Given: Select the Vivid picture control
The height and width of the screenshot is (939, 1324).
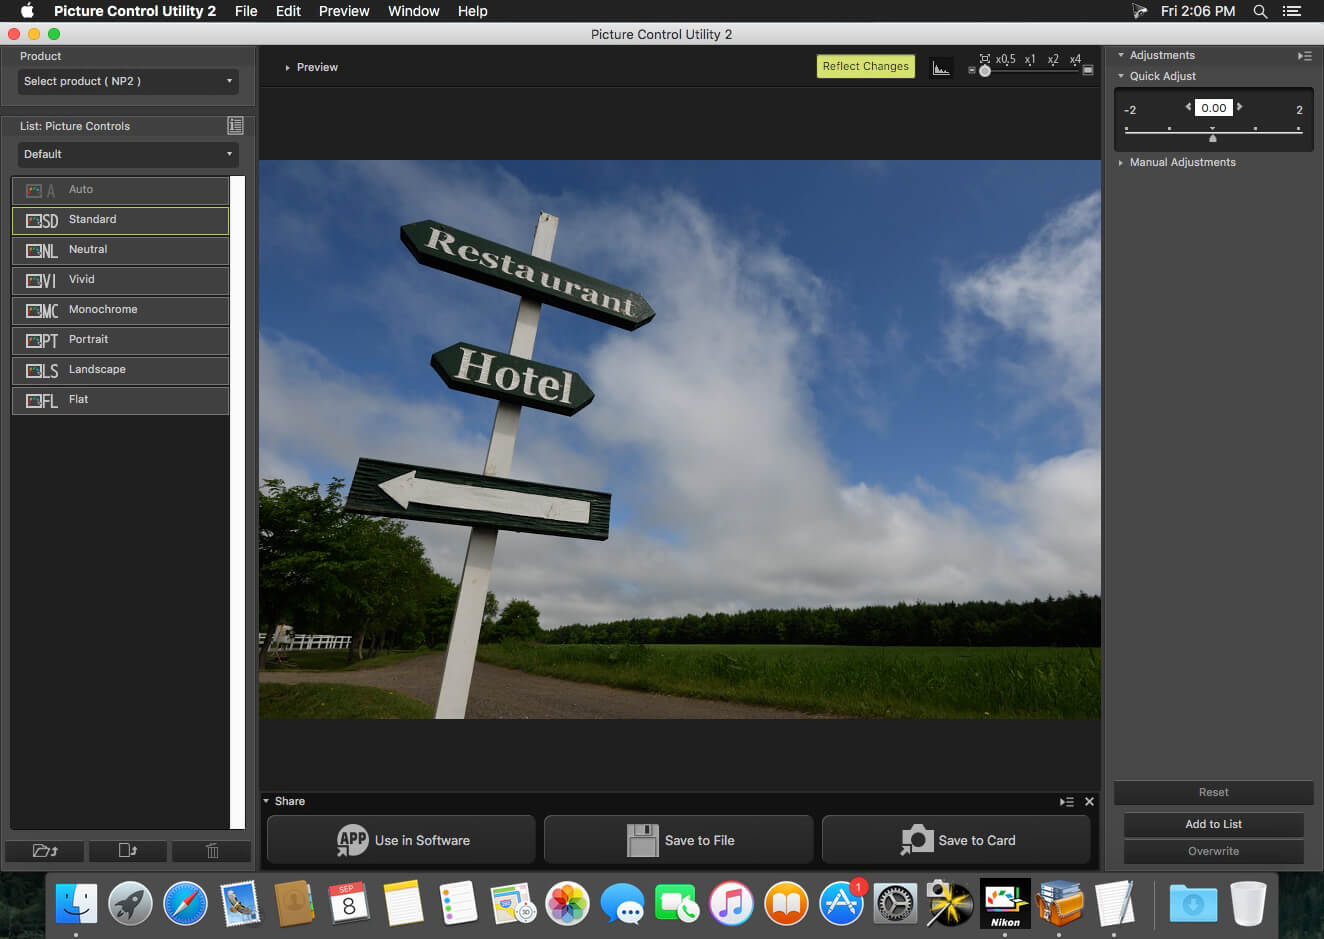Looking at the screenshot, I should coord(121,280).
